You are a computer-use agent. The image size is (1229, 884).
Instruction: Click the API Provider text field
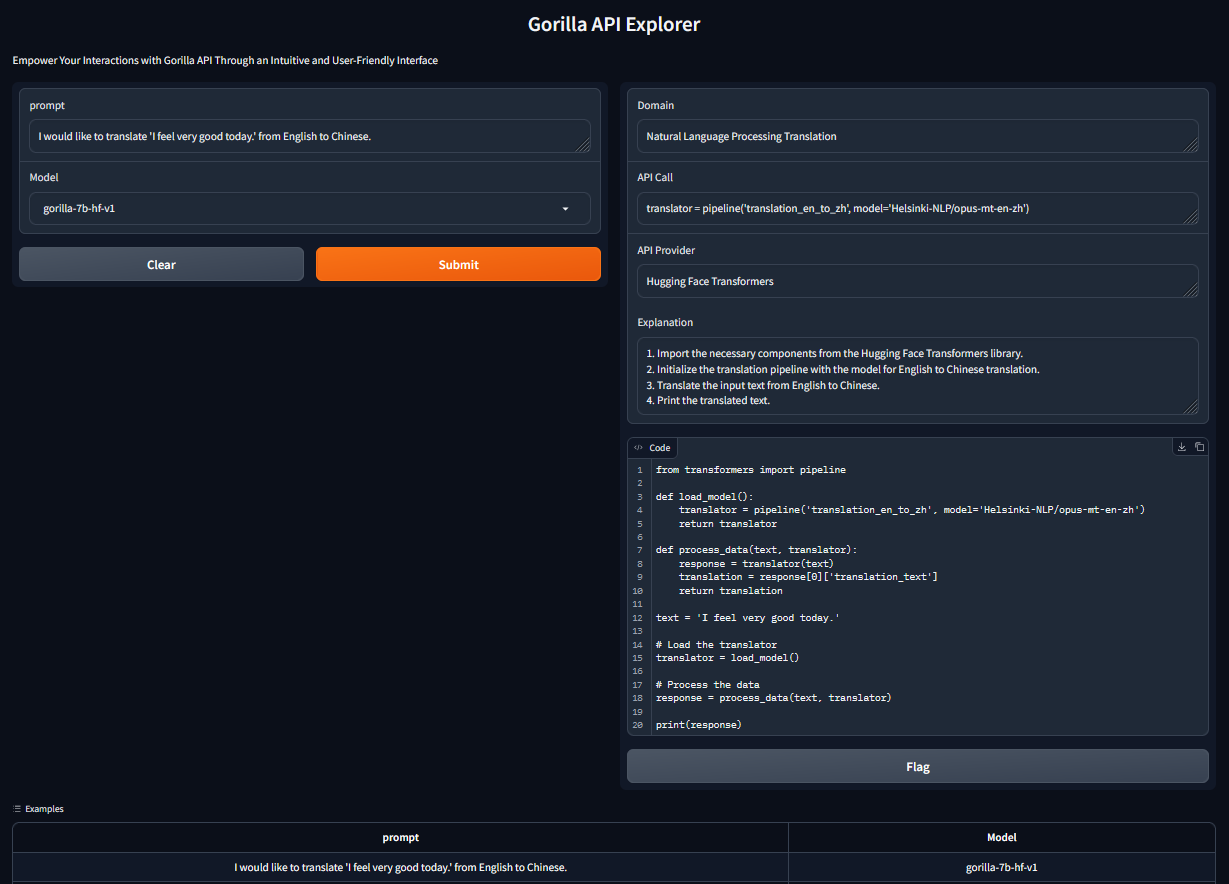coord(916,281)
